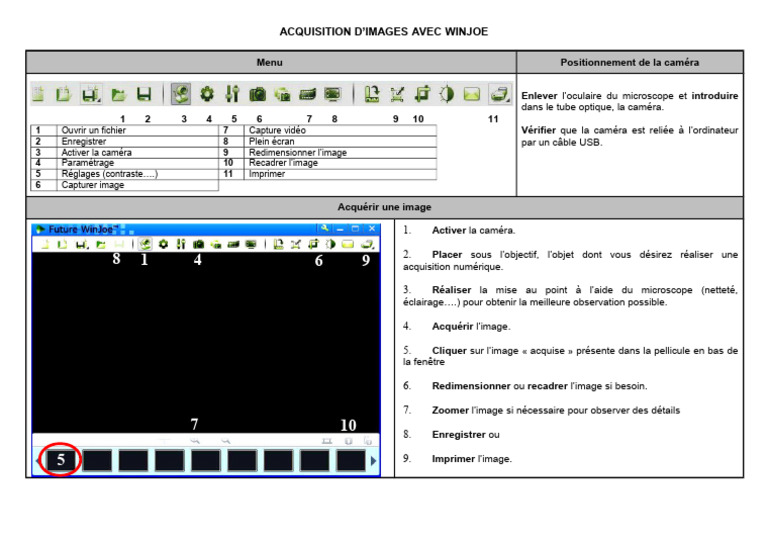Click printer icon in Future WinJoe window toolbar

pyautogui.click(x=367, y=244)
